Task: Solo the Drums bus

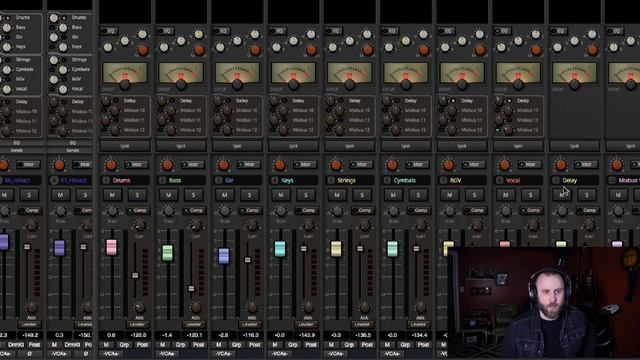Action: (x=137, y=195)
